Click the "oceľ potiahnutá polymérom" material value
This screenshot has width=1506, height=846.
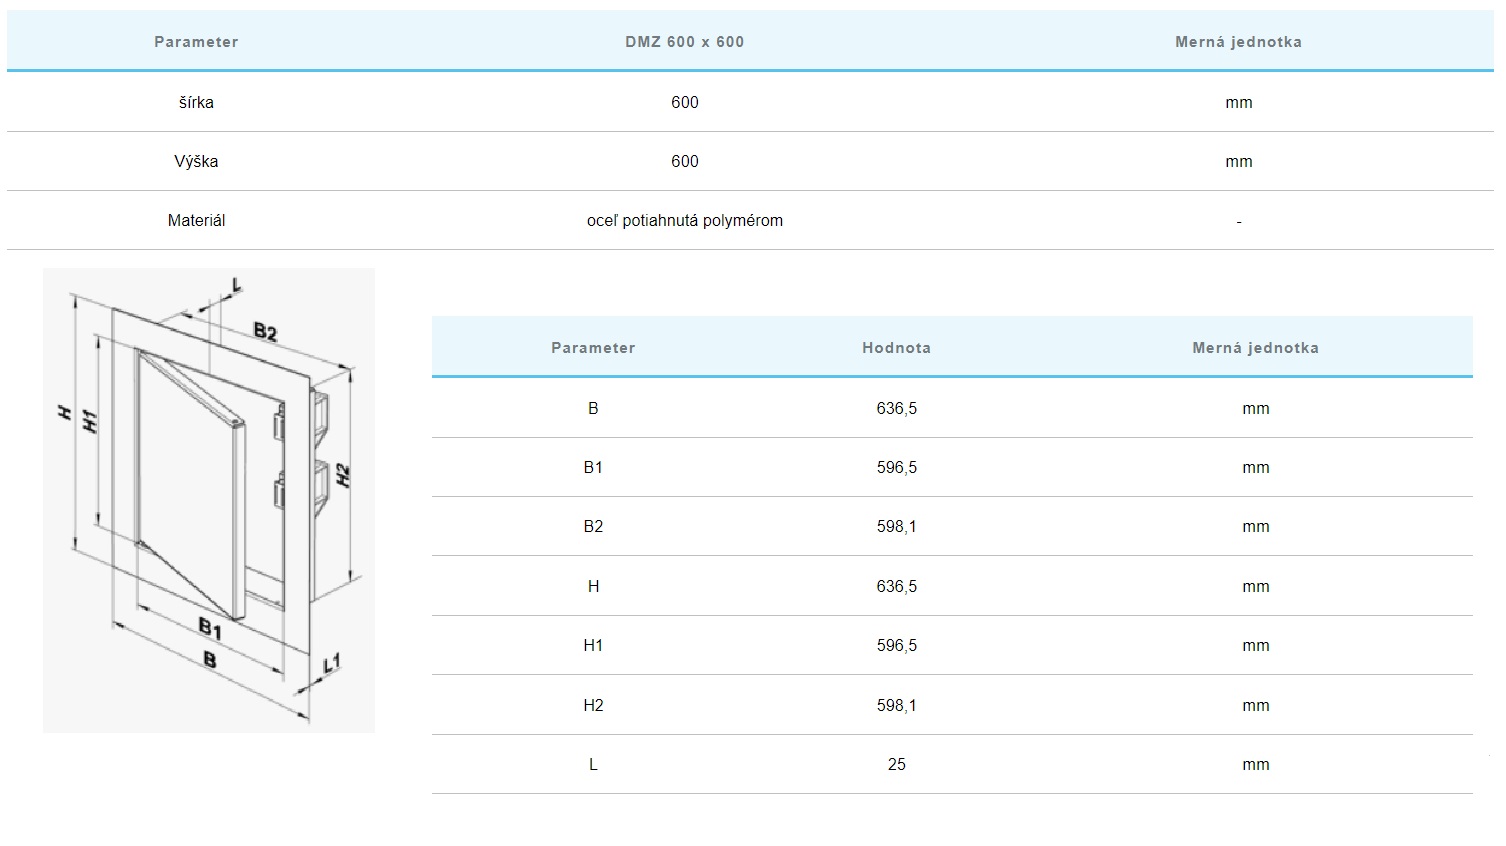[x=684, y=220]
